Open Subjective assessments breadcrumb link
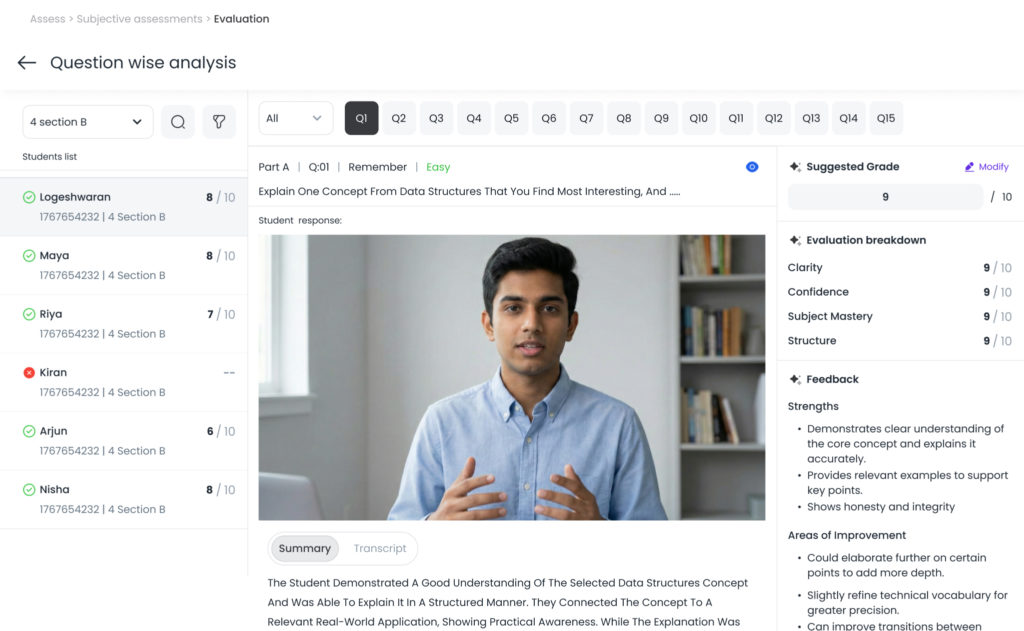 [140, 19]
